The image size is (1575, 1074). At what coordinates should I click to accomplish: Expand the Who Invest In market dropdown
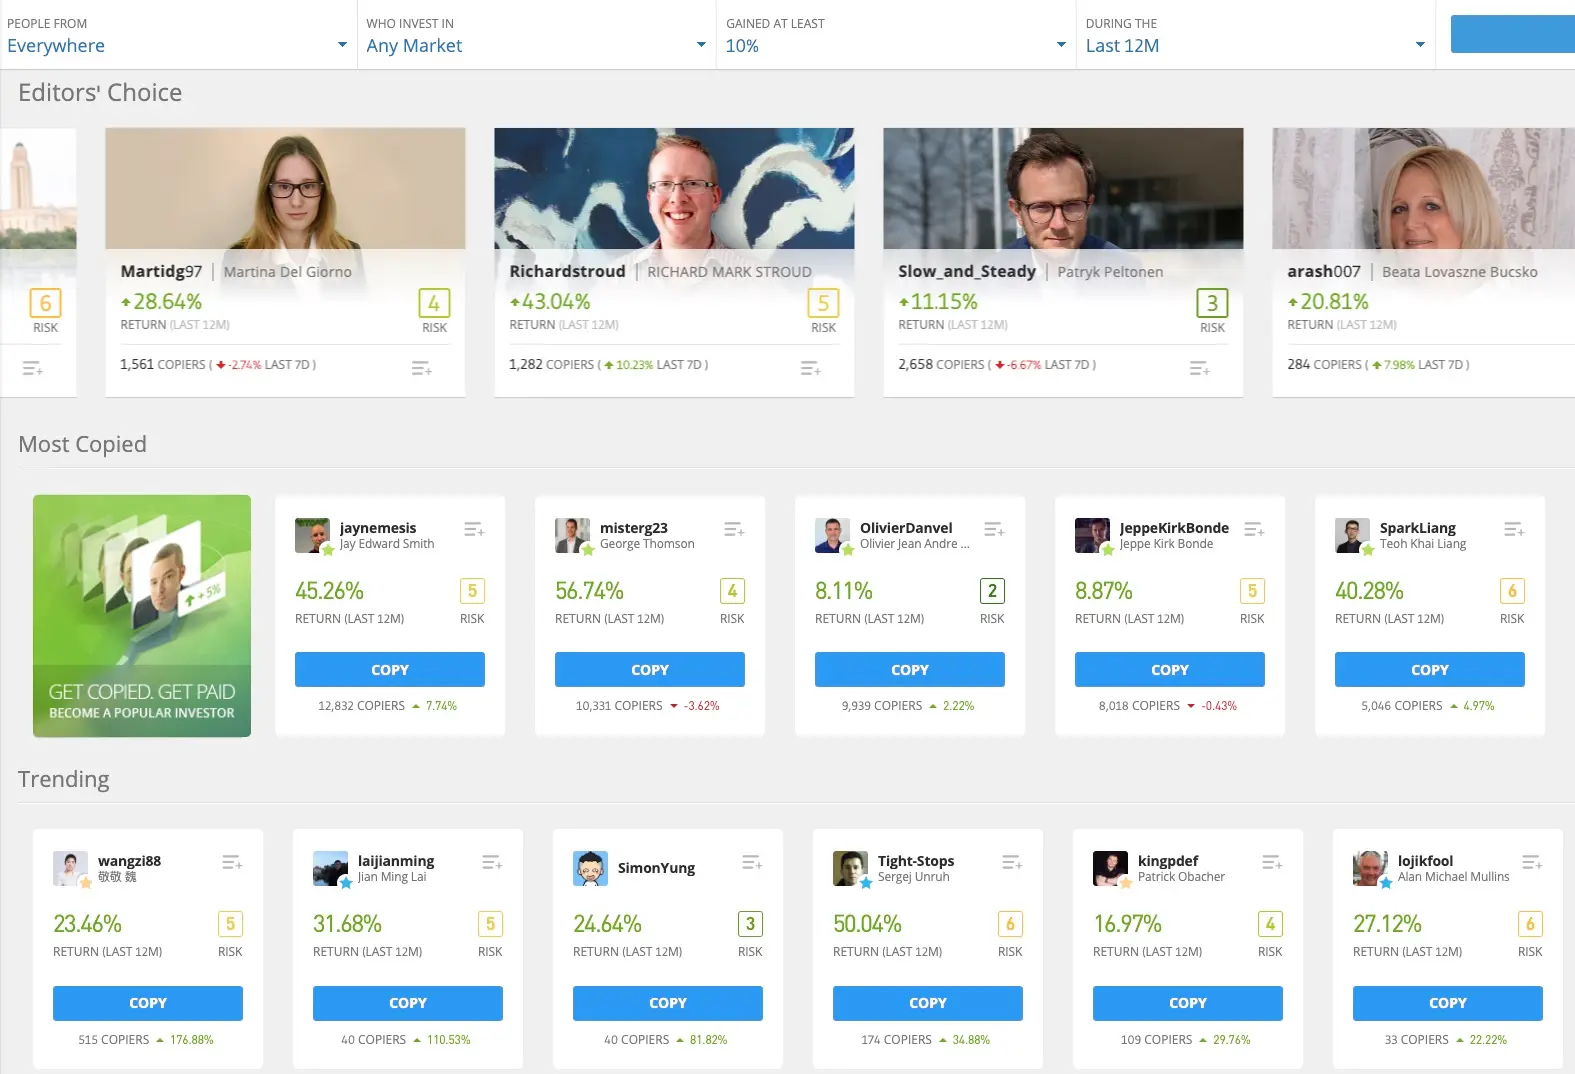pyautogui.click(x=536, y=45)
